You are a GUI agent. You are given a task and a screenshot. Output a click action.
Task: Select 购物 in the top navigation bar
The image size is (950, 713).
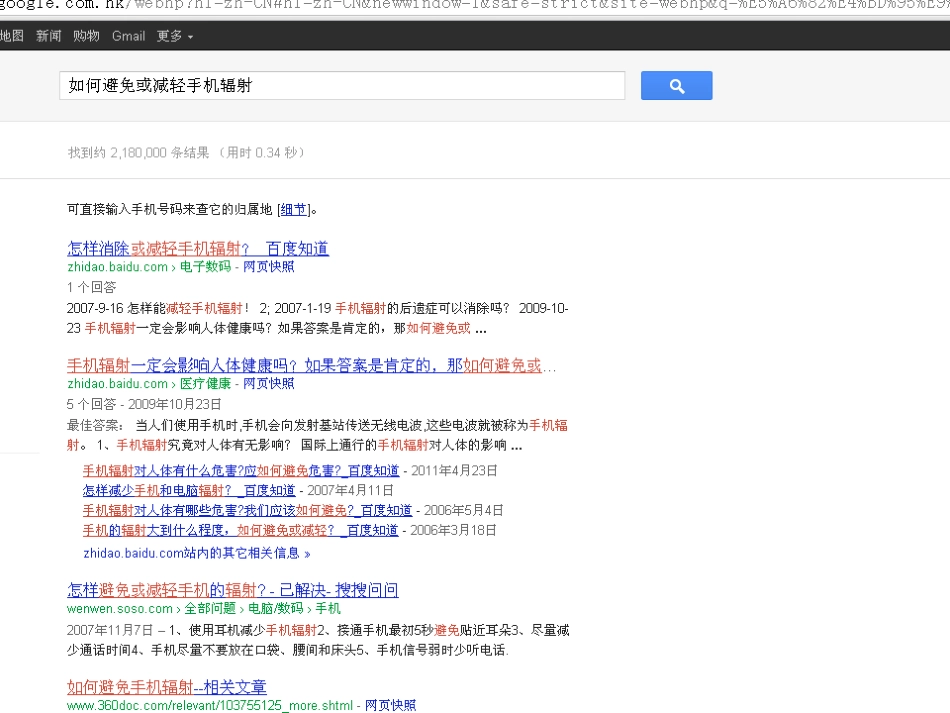tap(87, 36)
